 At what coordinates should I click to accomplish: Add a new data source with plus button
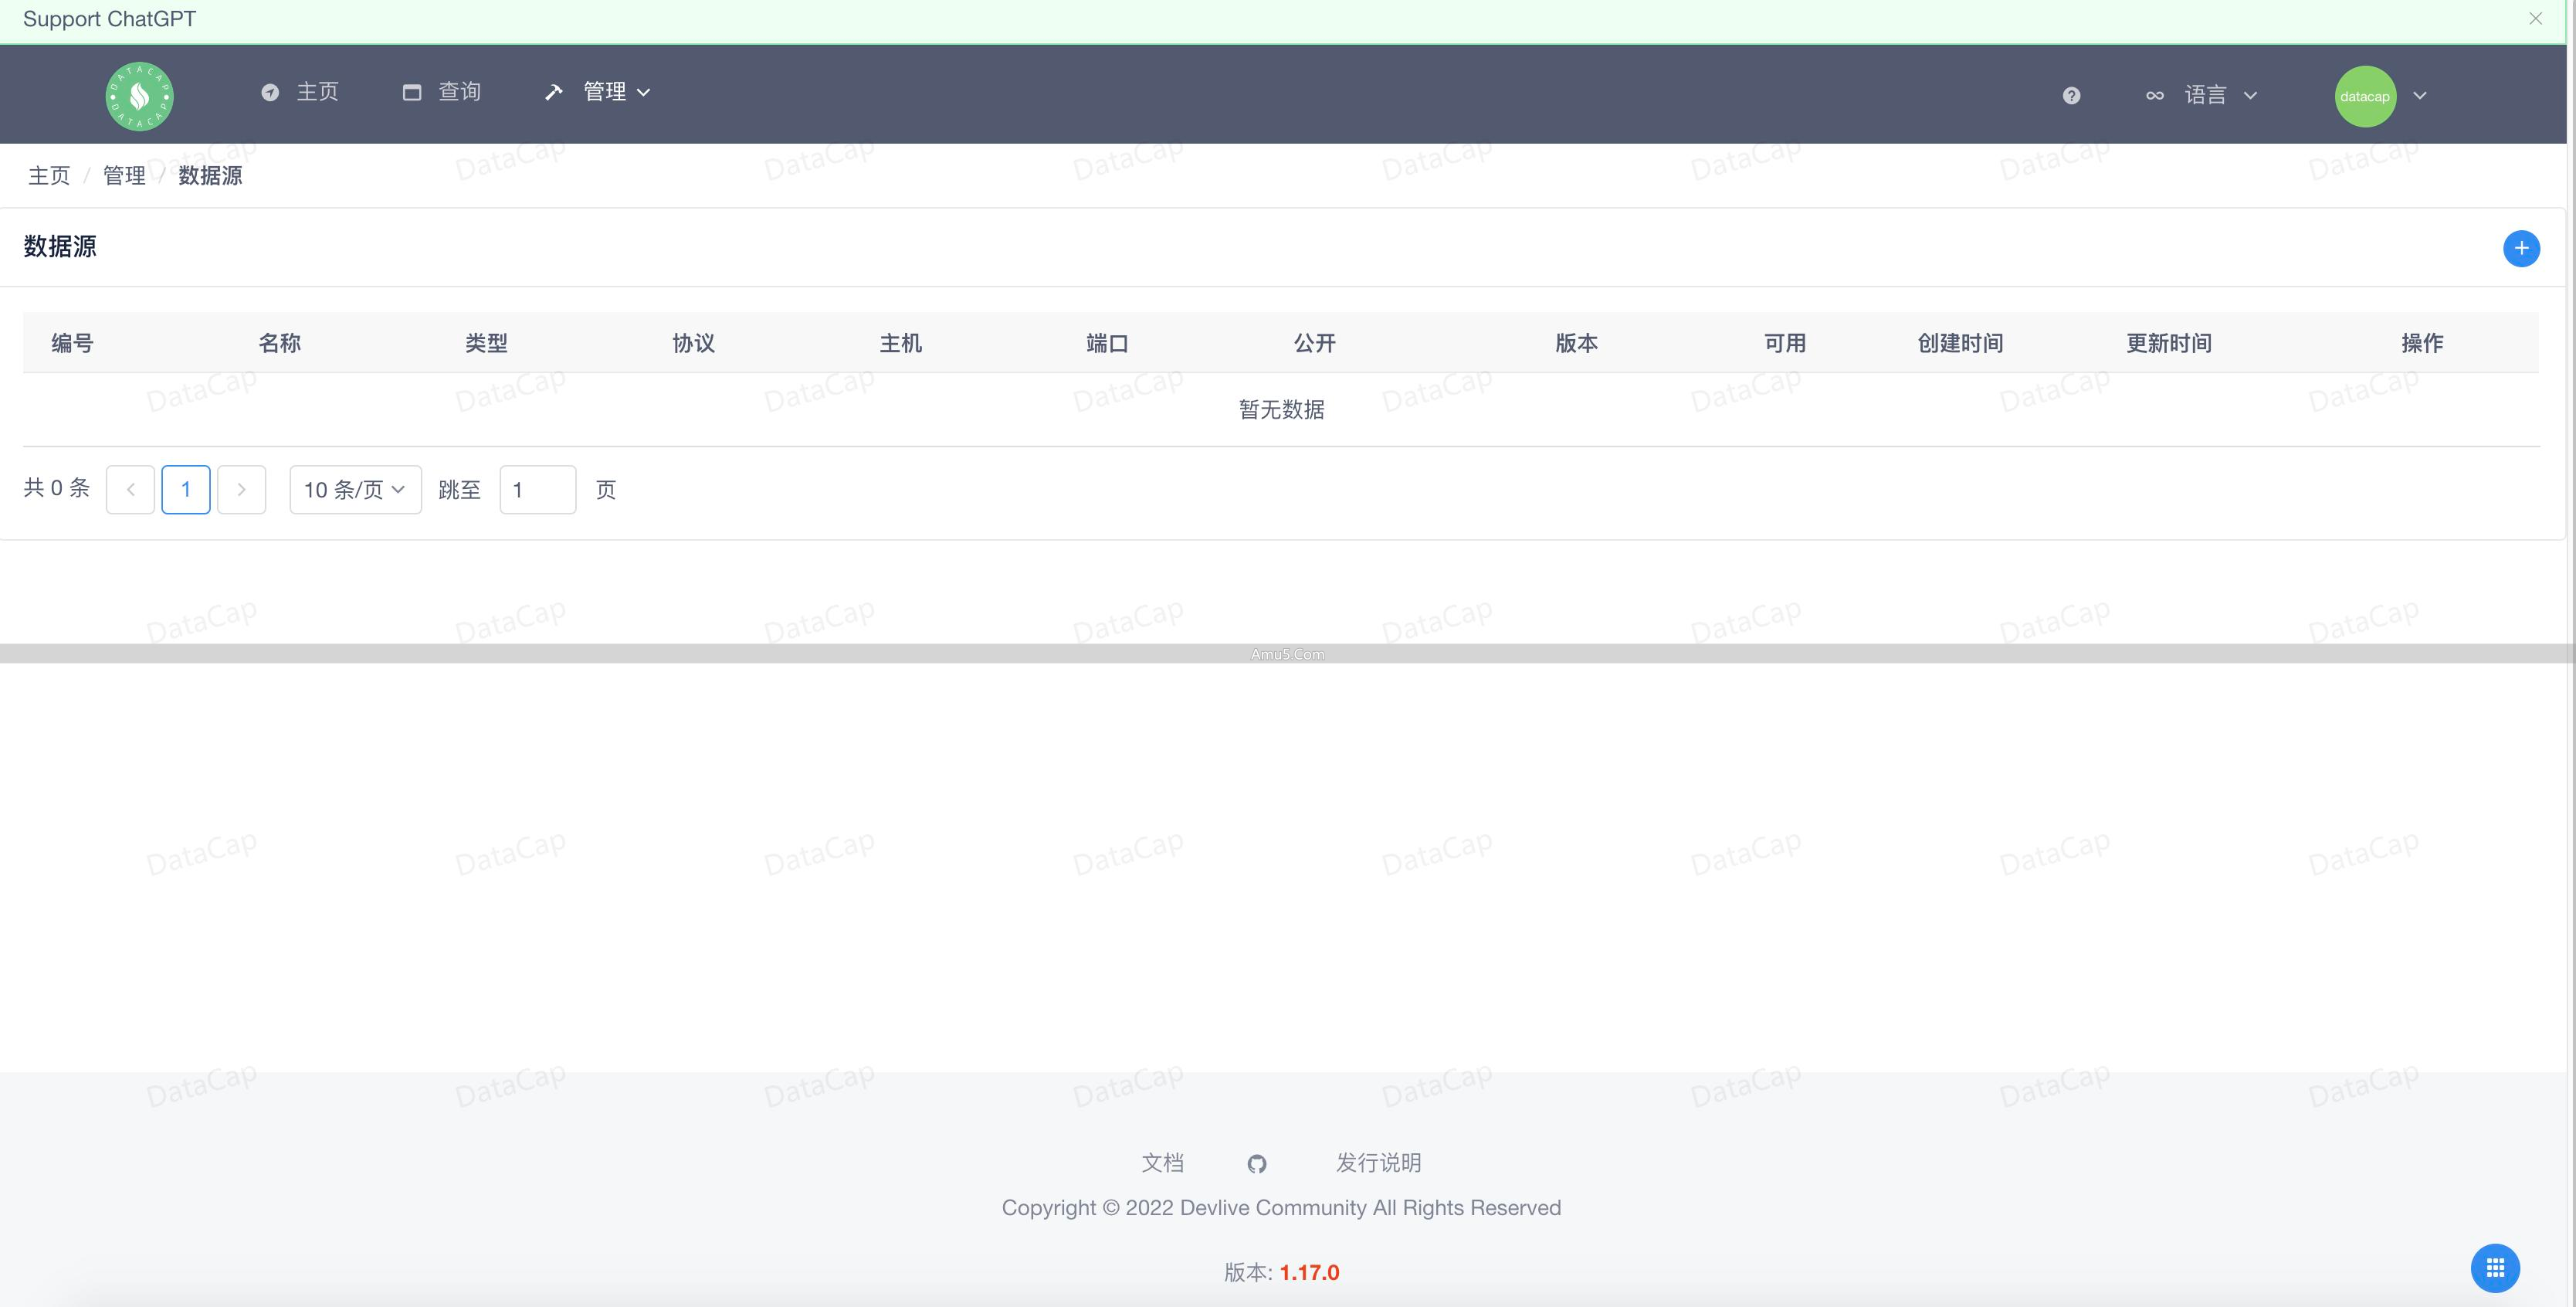[2521, 248]
